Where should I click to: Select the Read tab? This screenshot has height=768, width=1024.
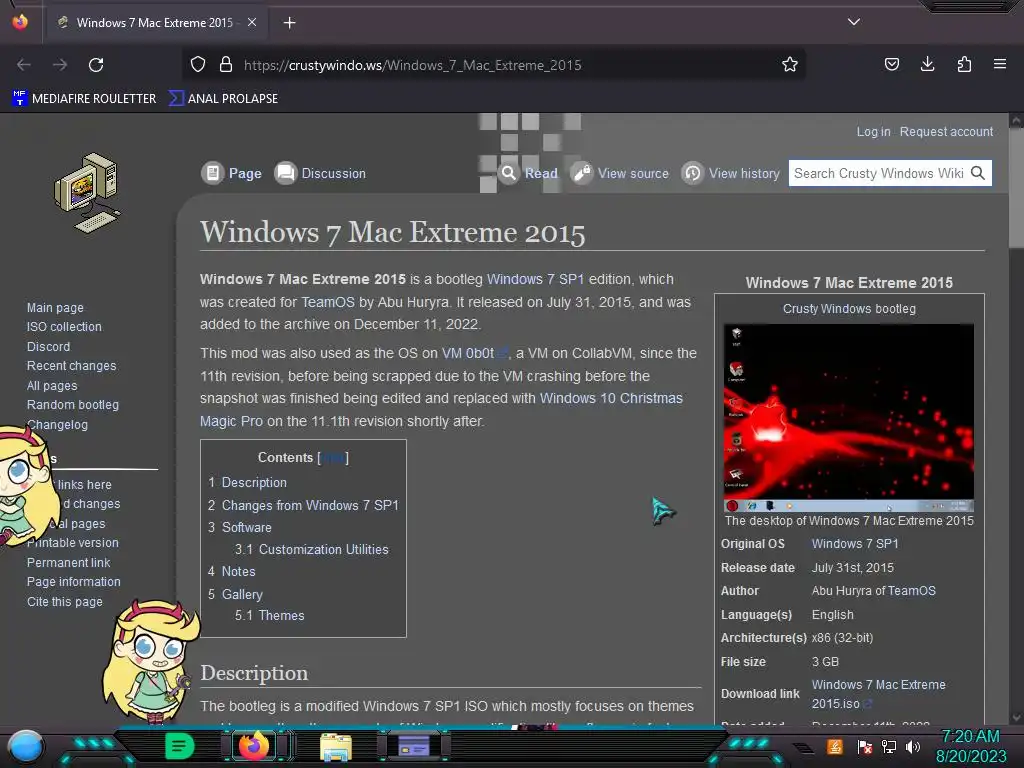[528, 173]
